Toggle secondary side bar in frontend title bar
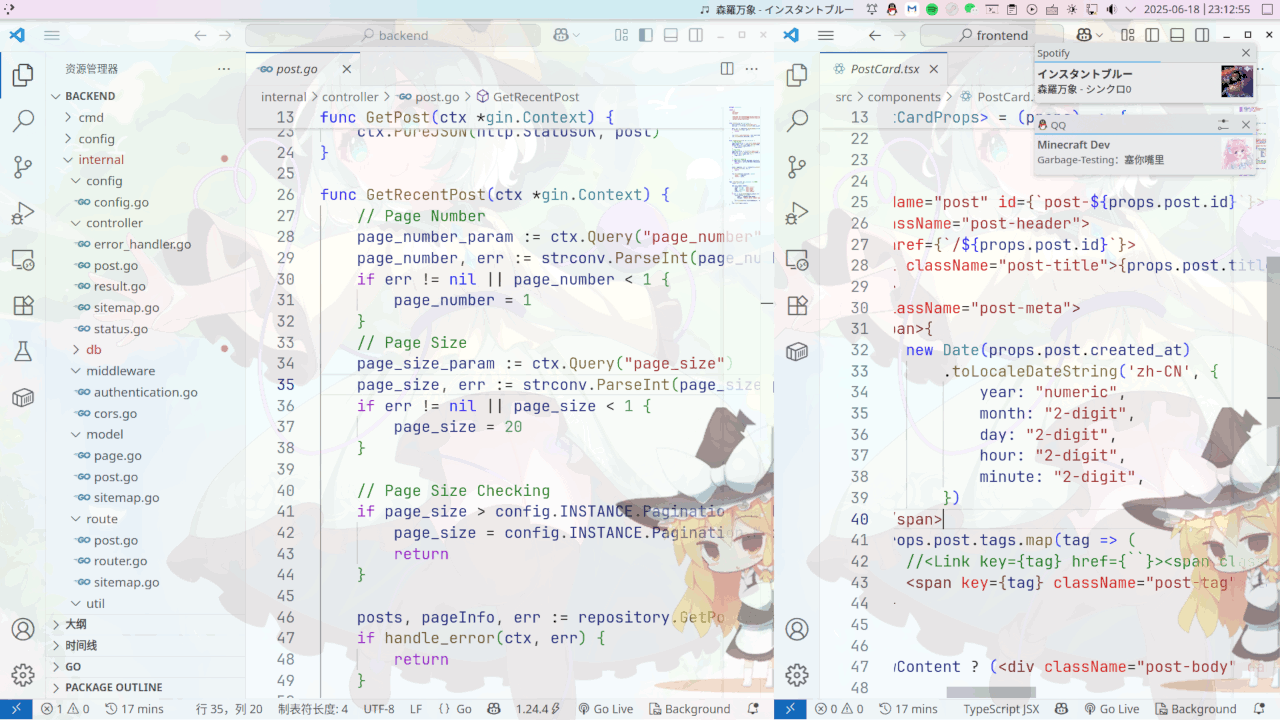Viewport: 1280px width, 720px height. [1202, 35]
